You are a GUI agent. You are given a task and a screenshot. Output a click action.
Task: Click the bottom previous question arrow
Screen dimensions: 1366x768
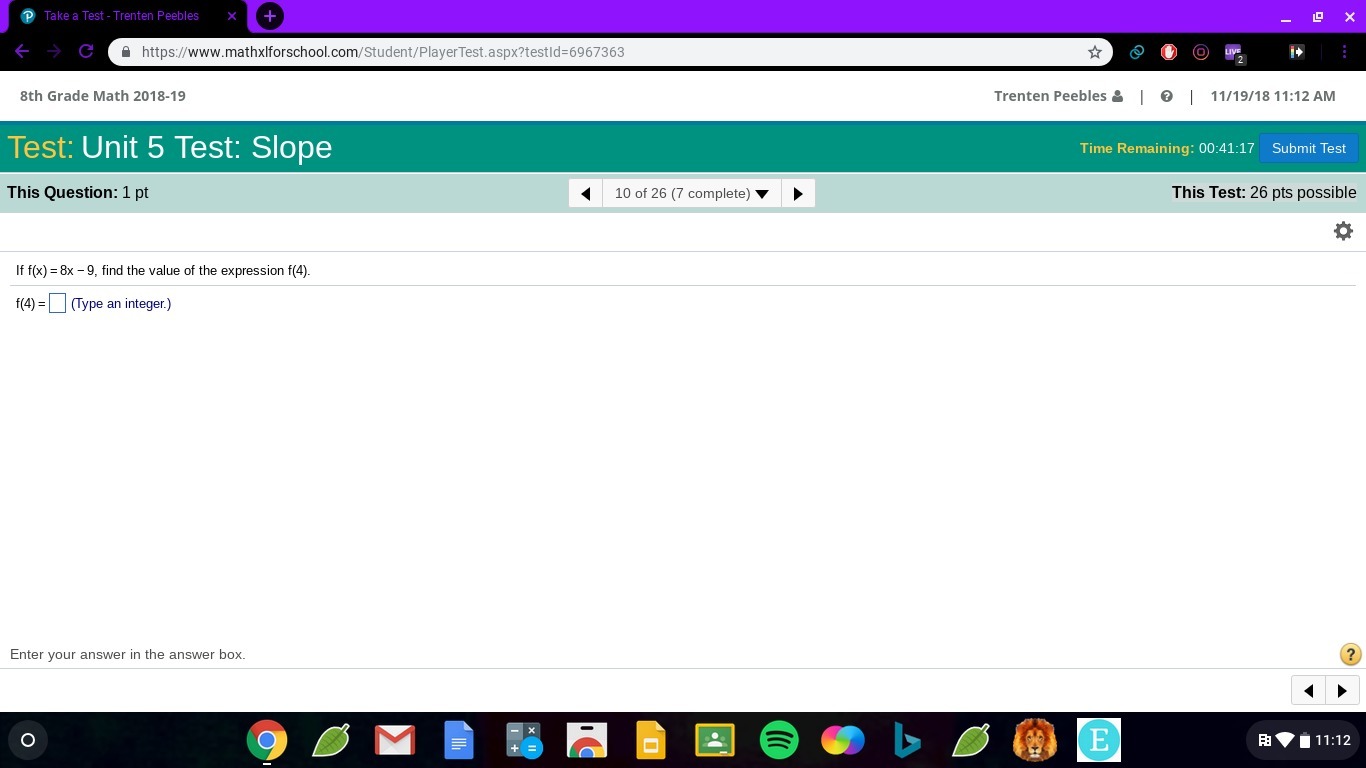coord(1308,690)
